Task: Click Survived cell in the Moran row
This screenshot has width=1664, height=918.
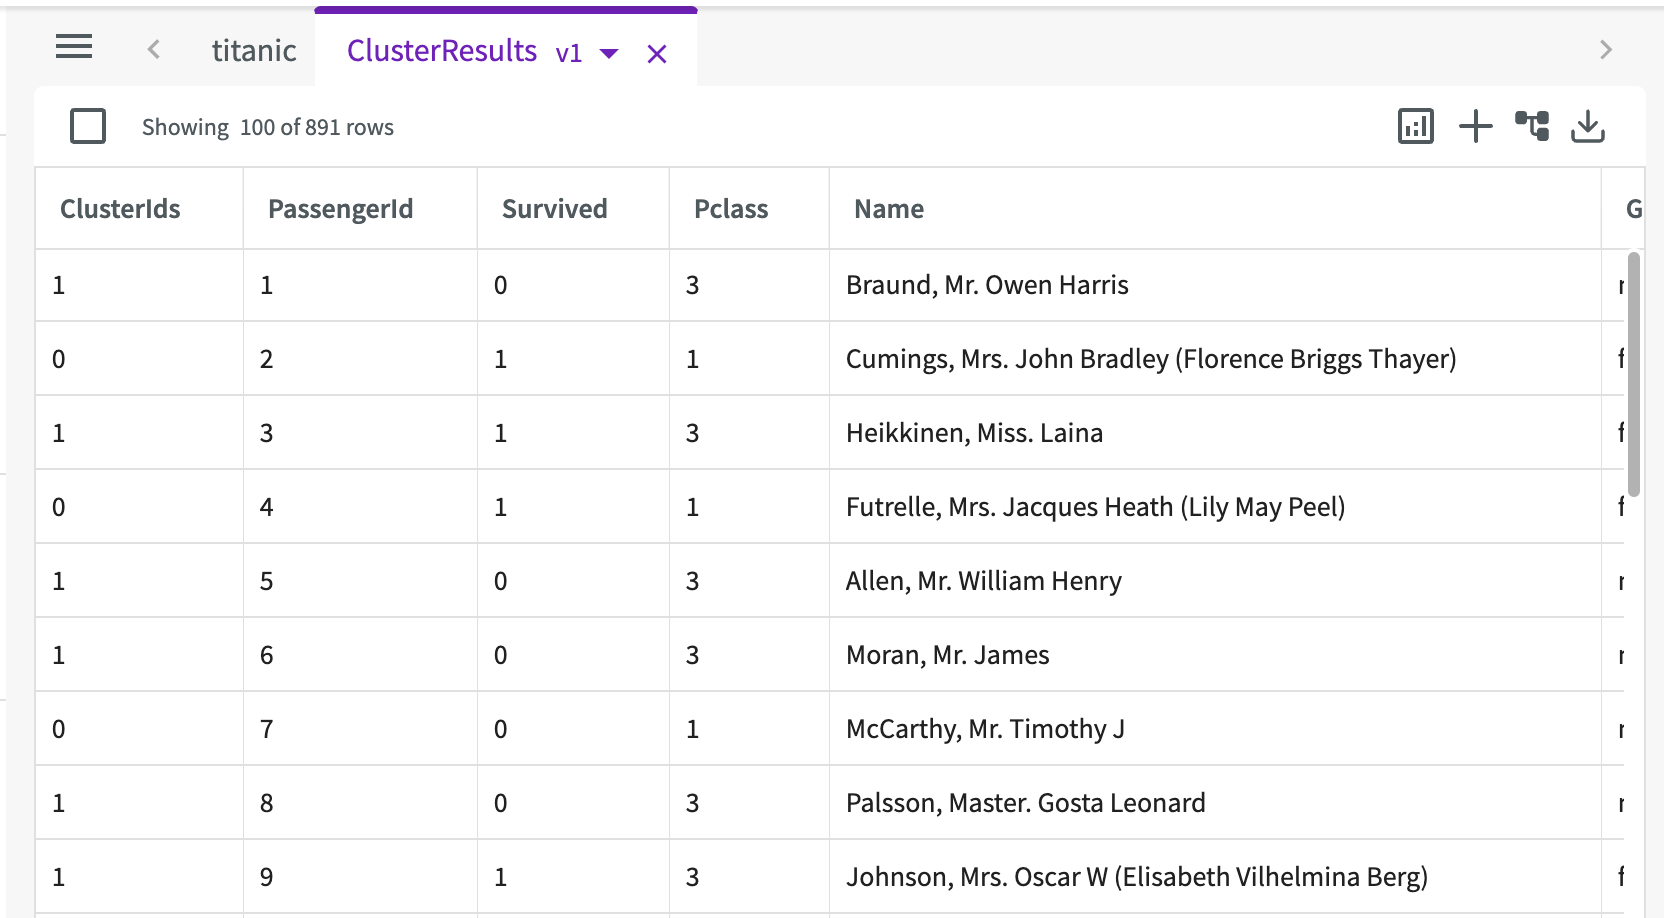Action: 574,655
